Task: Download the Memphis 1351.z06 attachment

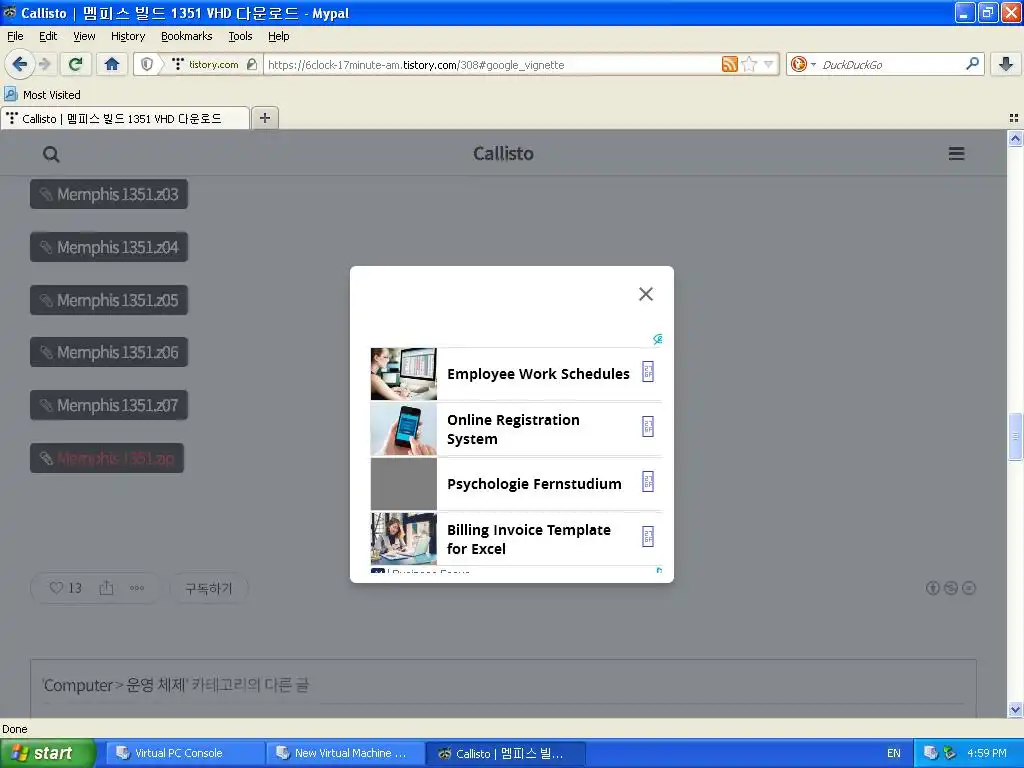Action: [109, 352]
